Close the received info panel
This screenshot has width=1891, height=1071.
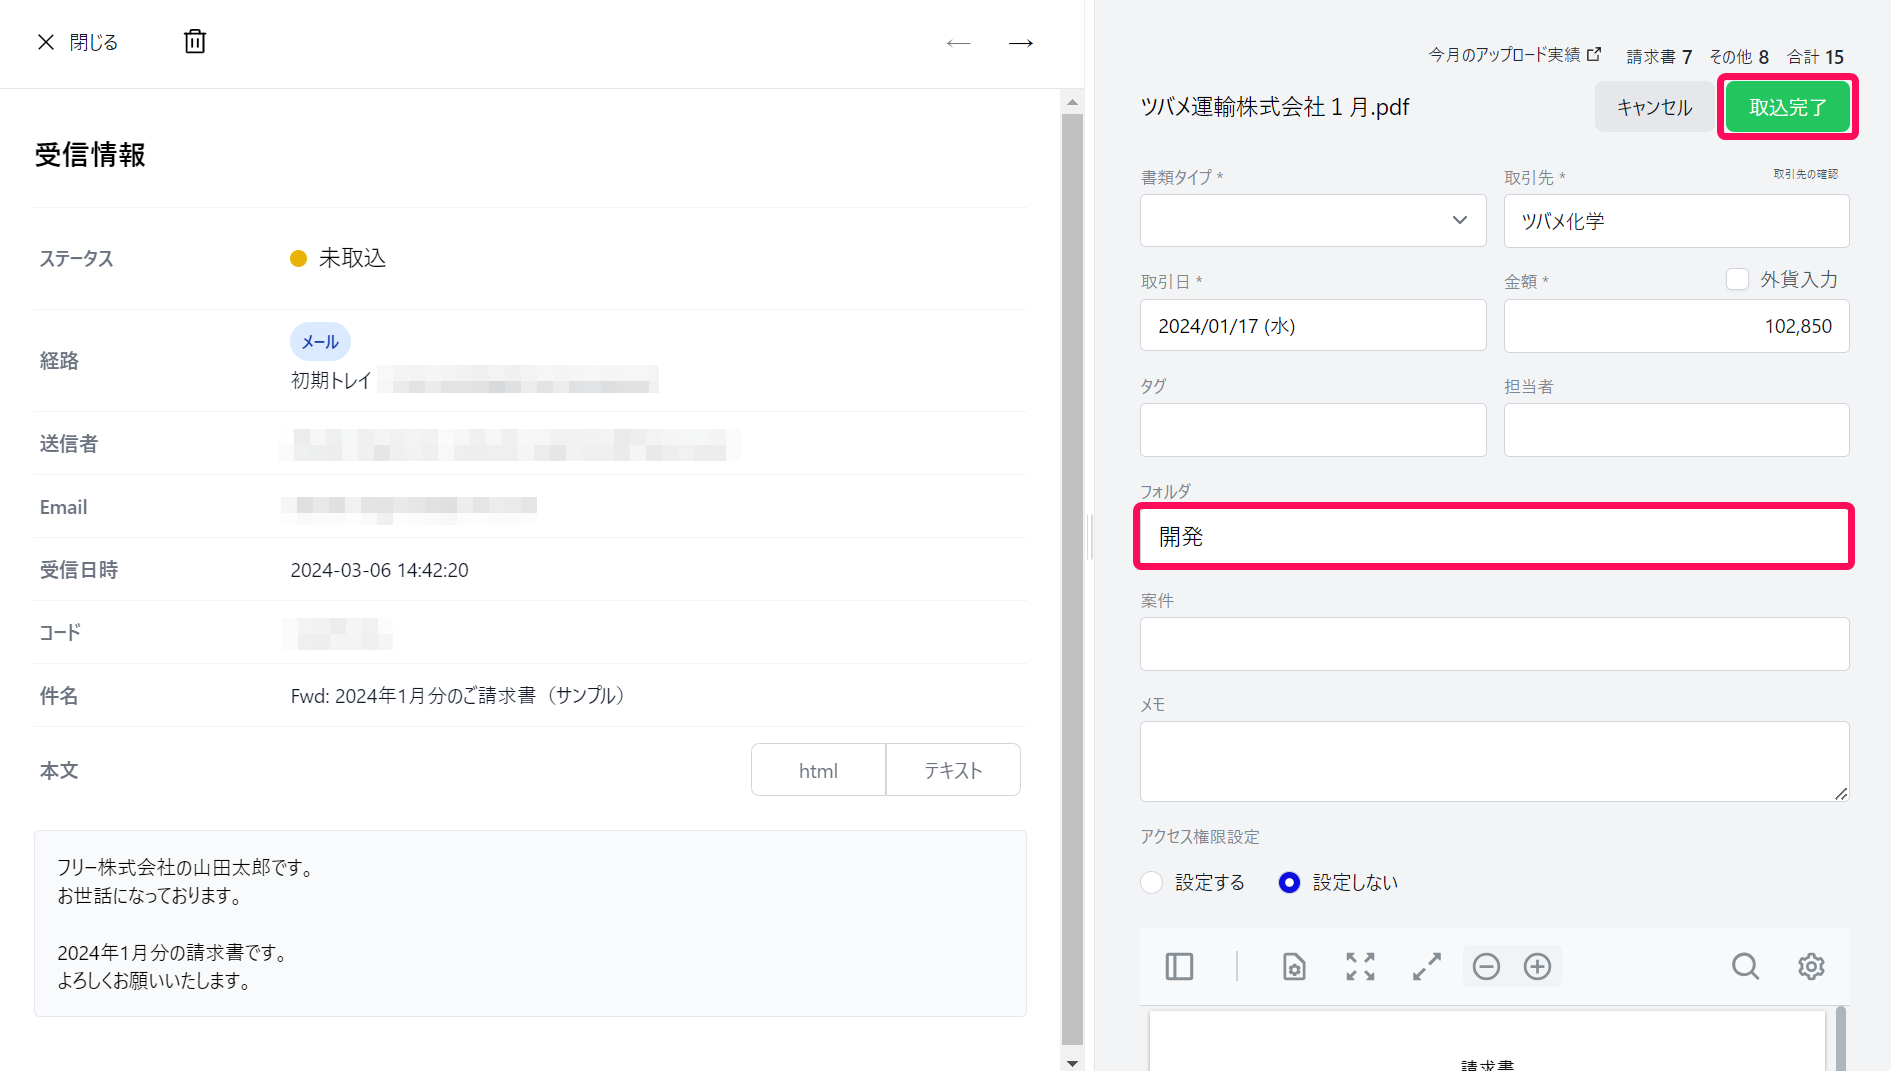(x=77, y=42)
